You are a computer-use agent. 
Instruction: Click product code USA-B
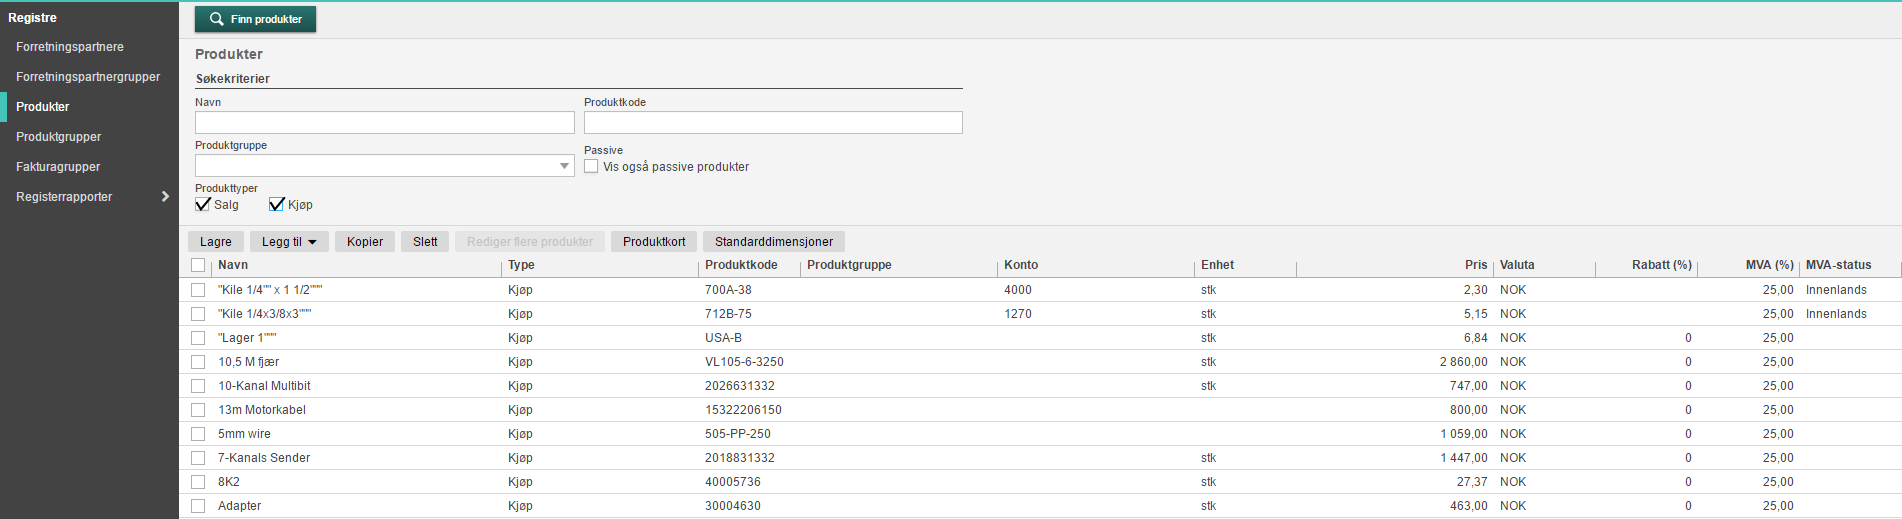[x=723, y=338]
